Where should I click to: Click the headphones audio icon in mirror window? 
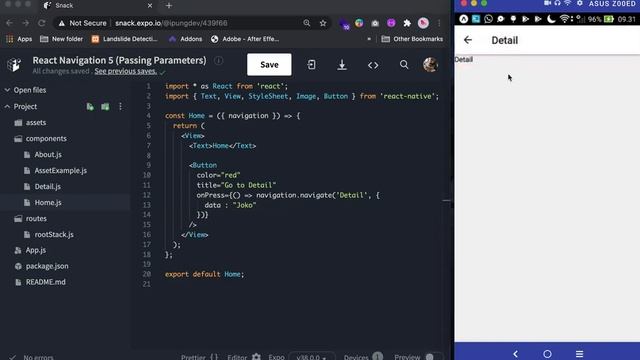click(x=558, y=3)
